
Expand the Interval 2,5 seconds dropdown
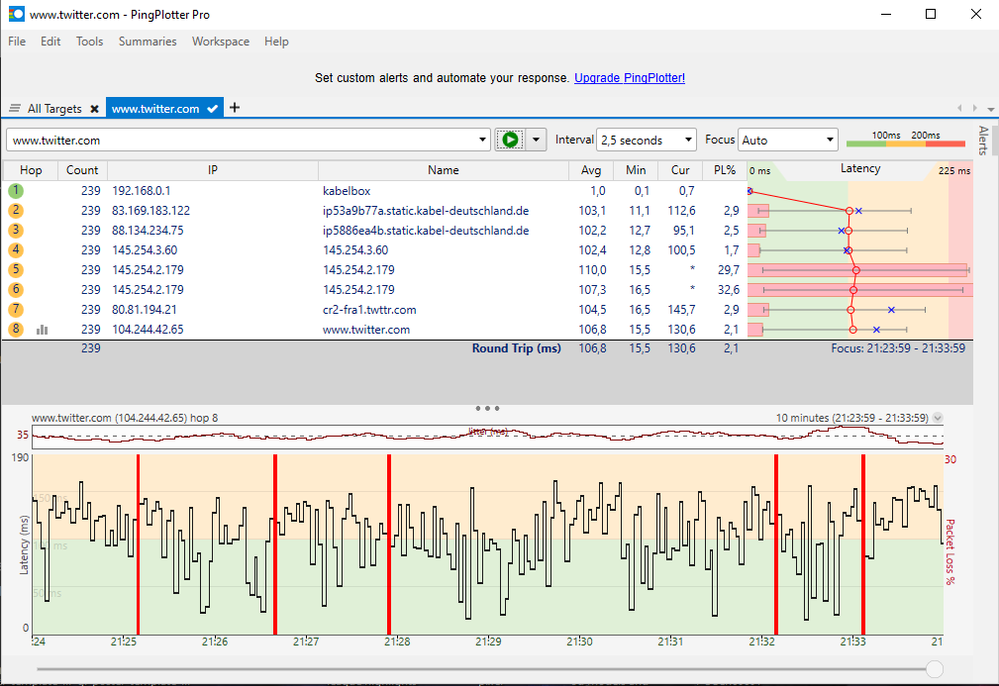click(688, 141)
